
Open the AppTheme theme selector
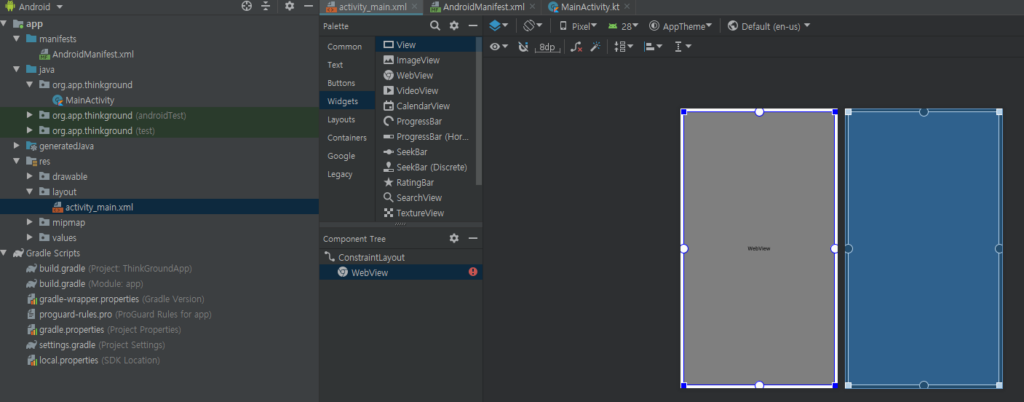click(x=680, y=26)
